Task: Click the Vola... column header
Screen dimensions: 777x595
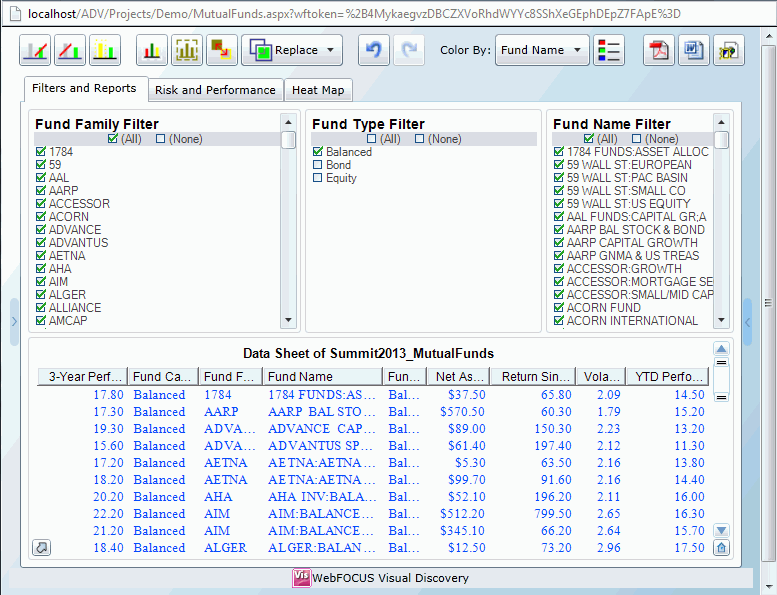Action: tap(601, 377)
